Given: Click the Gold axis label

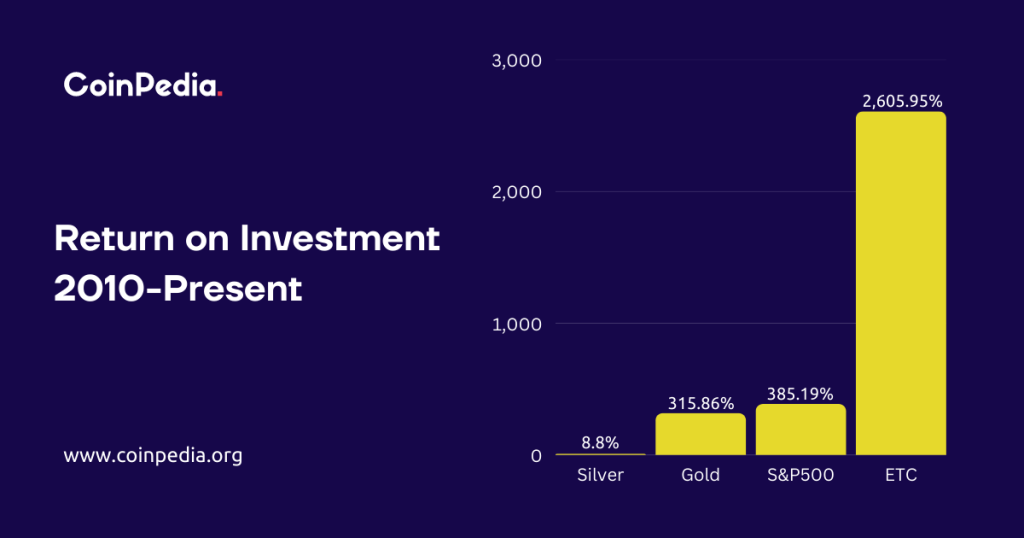Looking at the screenshot, I should pyautogui.click(x=701, y=475).
